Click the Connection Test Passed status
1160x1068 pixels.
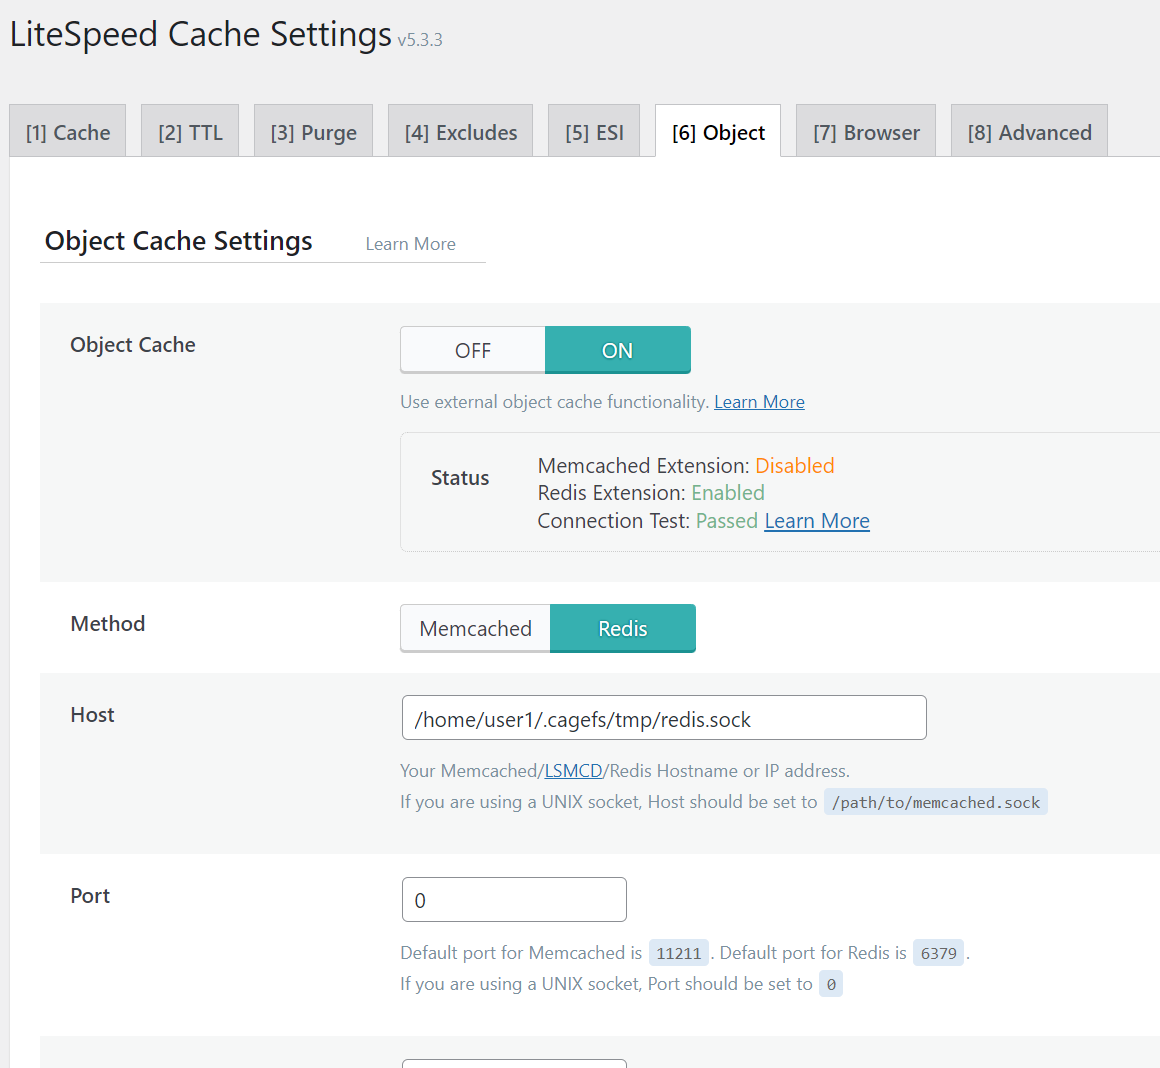[726, 521]
